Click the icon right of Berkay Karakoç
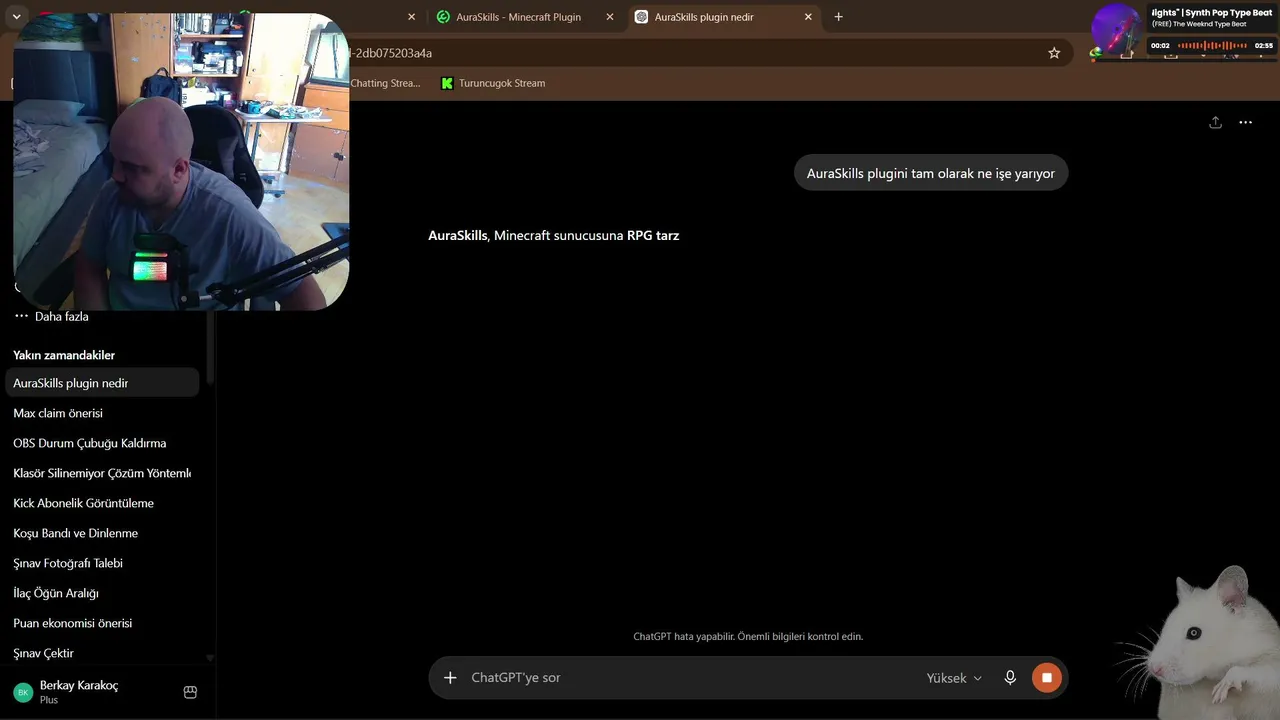 [190, 692]
